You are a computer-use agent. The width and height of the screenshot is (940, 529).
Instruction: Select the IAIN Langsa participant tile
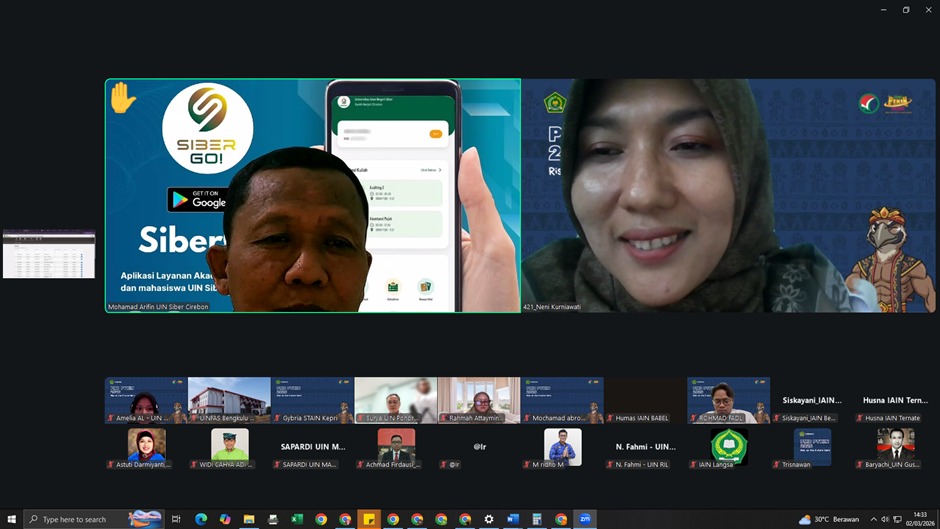click(728, 448)
